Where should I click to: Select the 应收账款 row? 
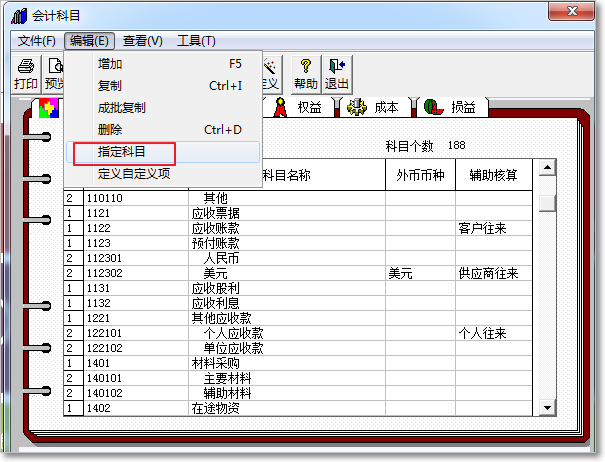(298, 228)
